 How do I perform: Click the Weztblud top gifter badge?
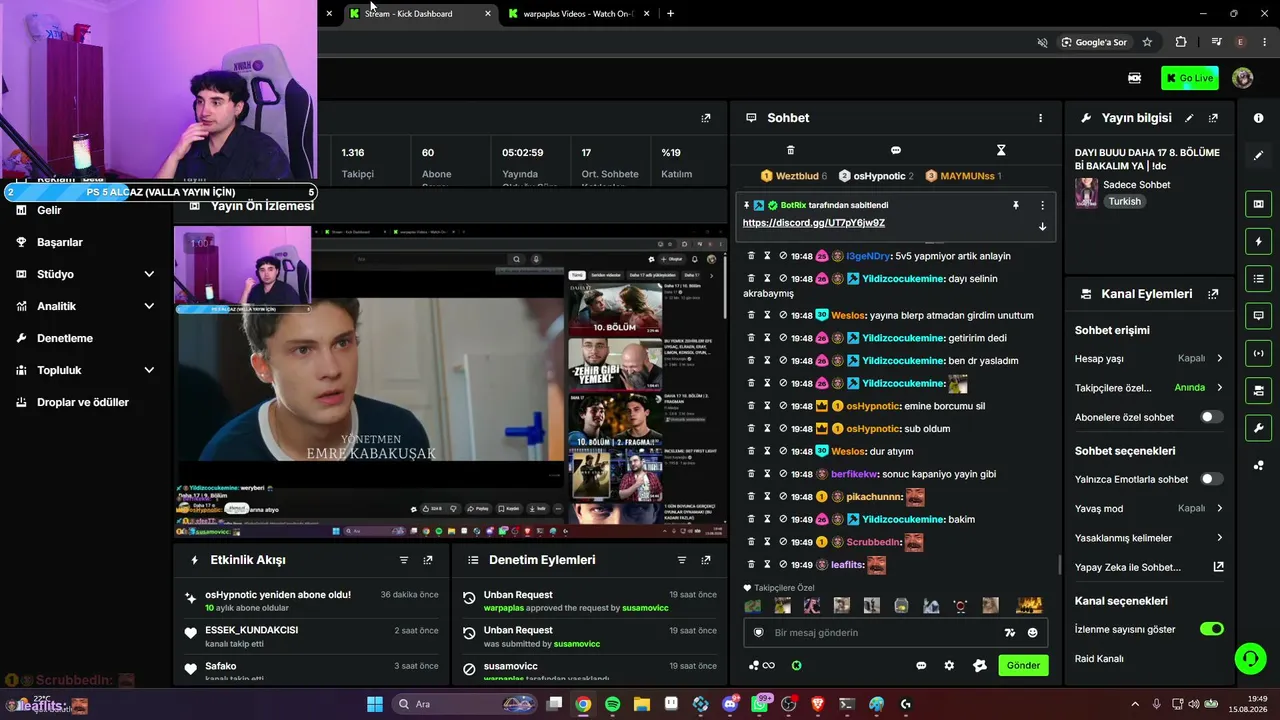click(794, 176)
